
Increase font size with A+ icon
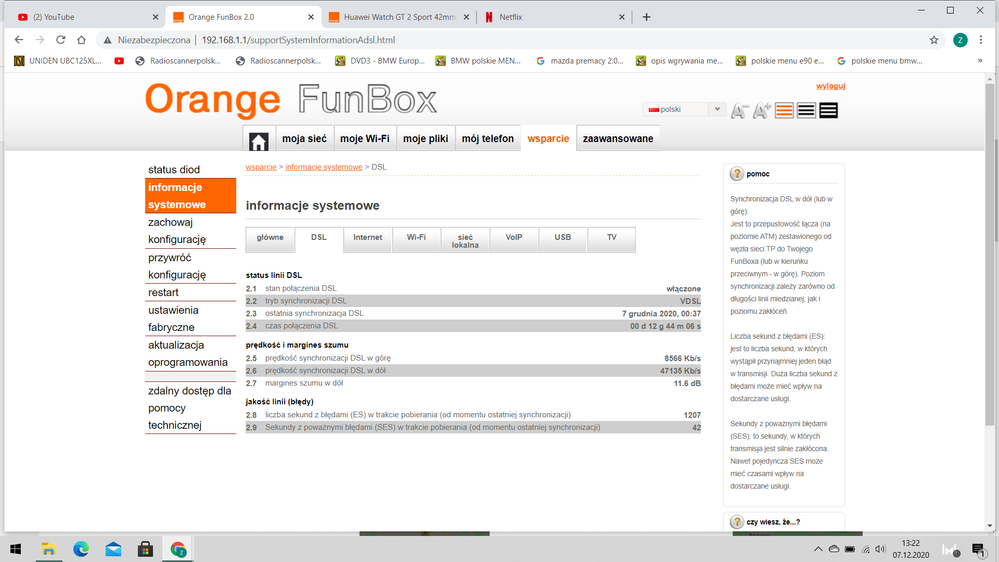coord(762,111)
